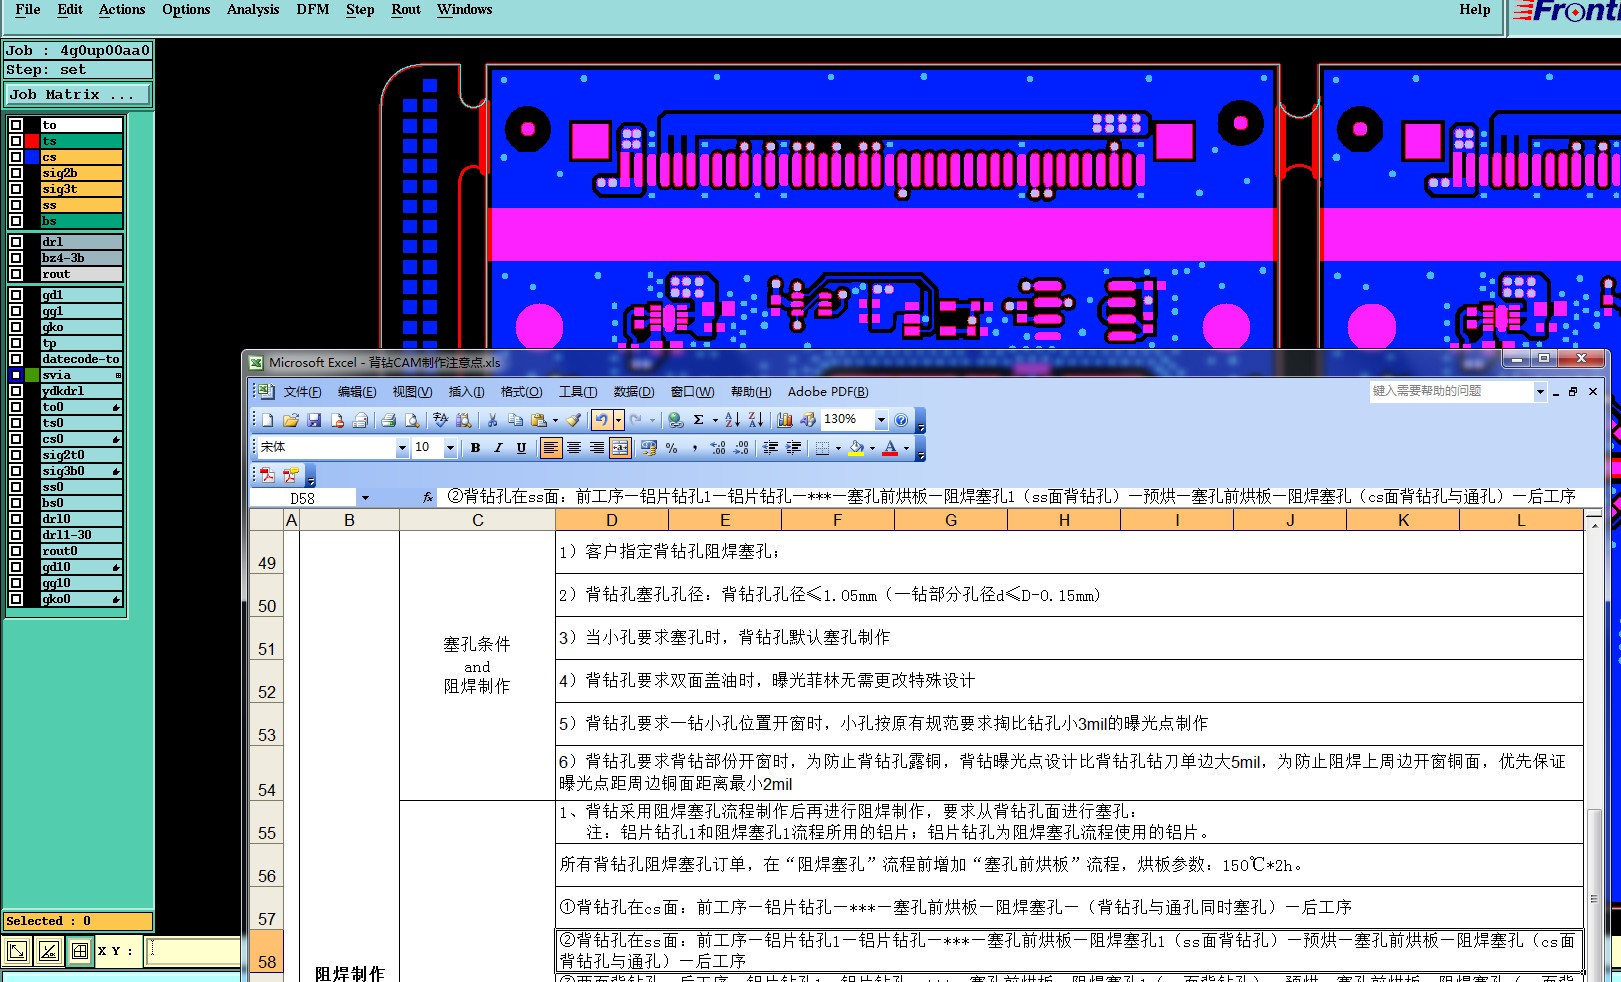Open the help question box dropdown
The width and height of the screenshot is (1621, 982).
click(1540, 391)
